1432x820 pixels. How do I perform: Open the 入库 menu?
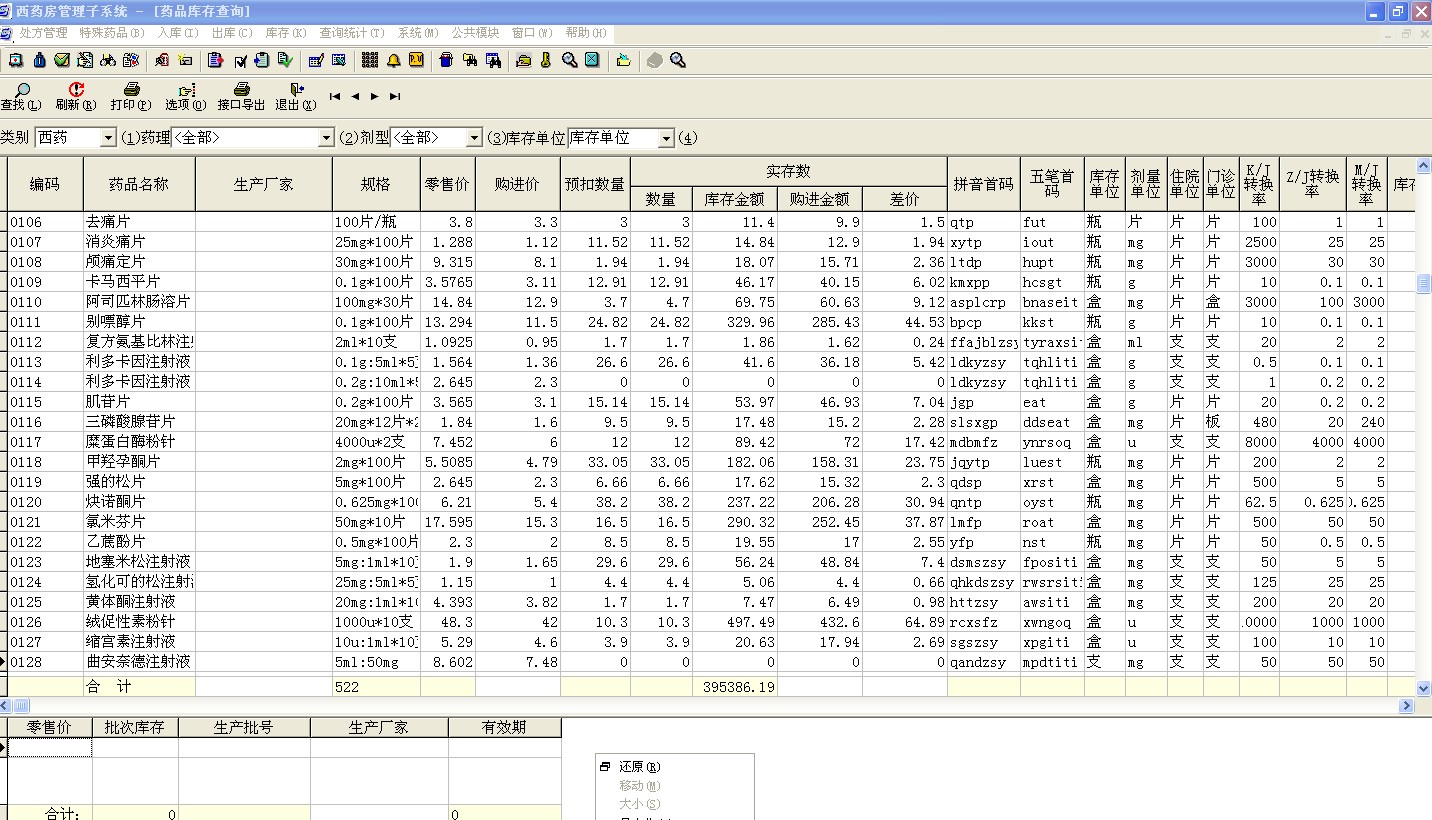178,33
